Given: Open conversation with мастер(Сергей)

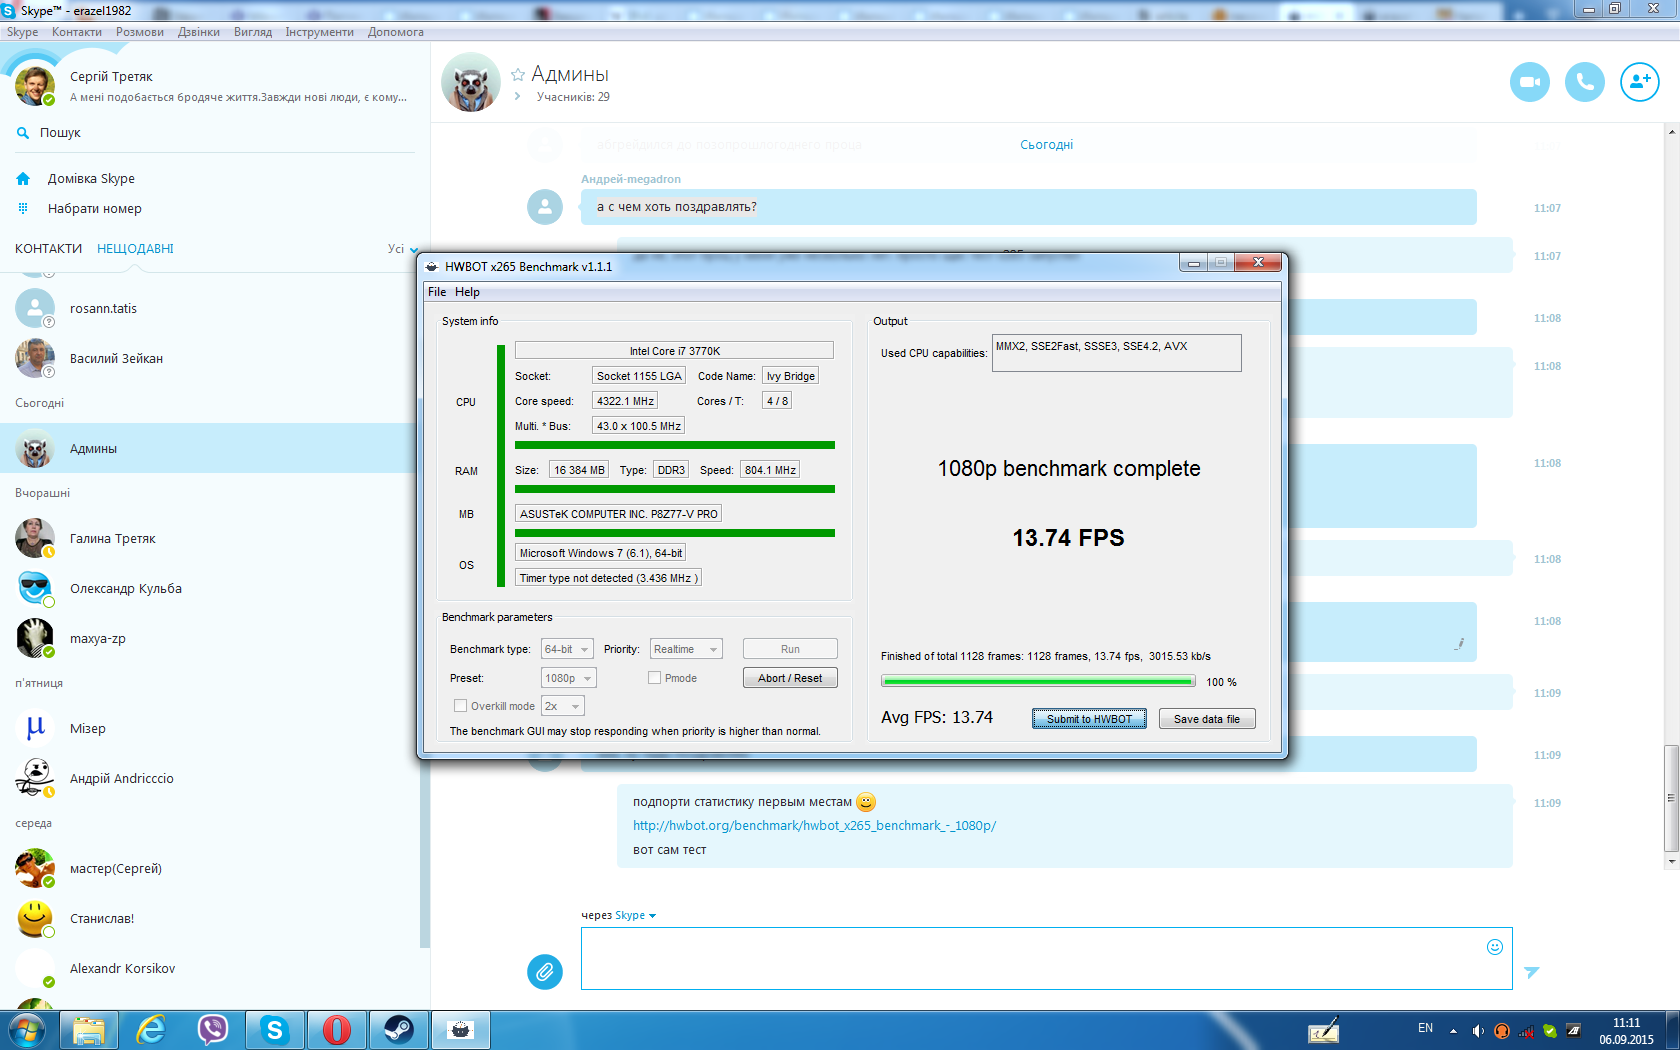Looking at the screenshot, I should point(208,868).
